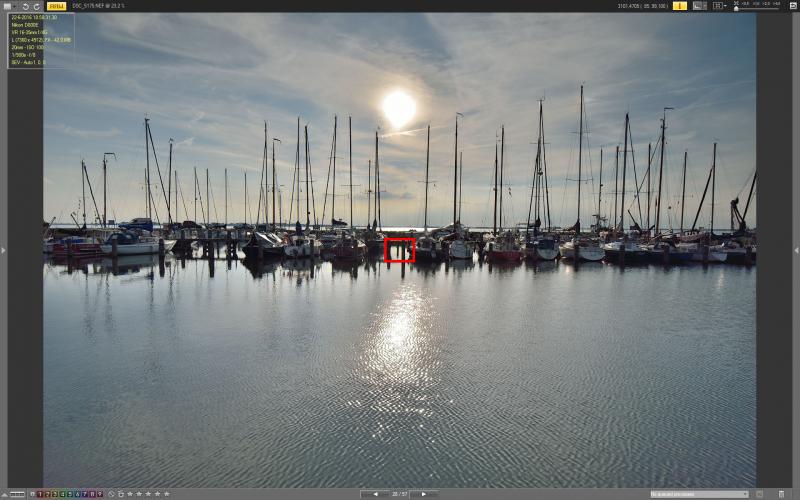Open the grid view layout icon

coord(718,6)
